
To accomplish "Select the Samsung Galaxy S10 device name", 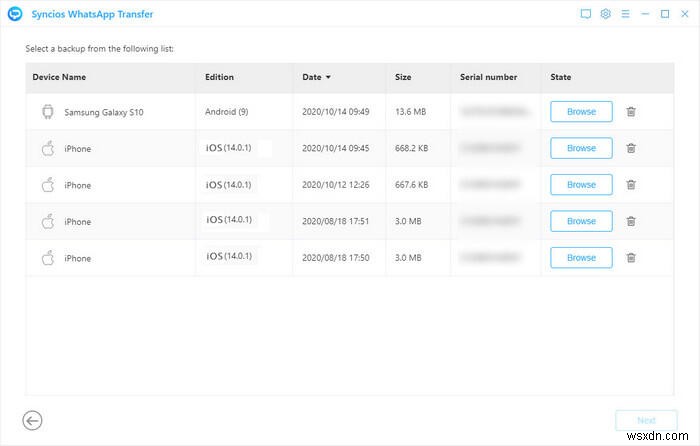I will [104, 112].
